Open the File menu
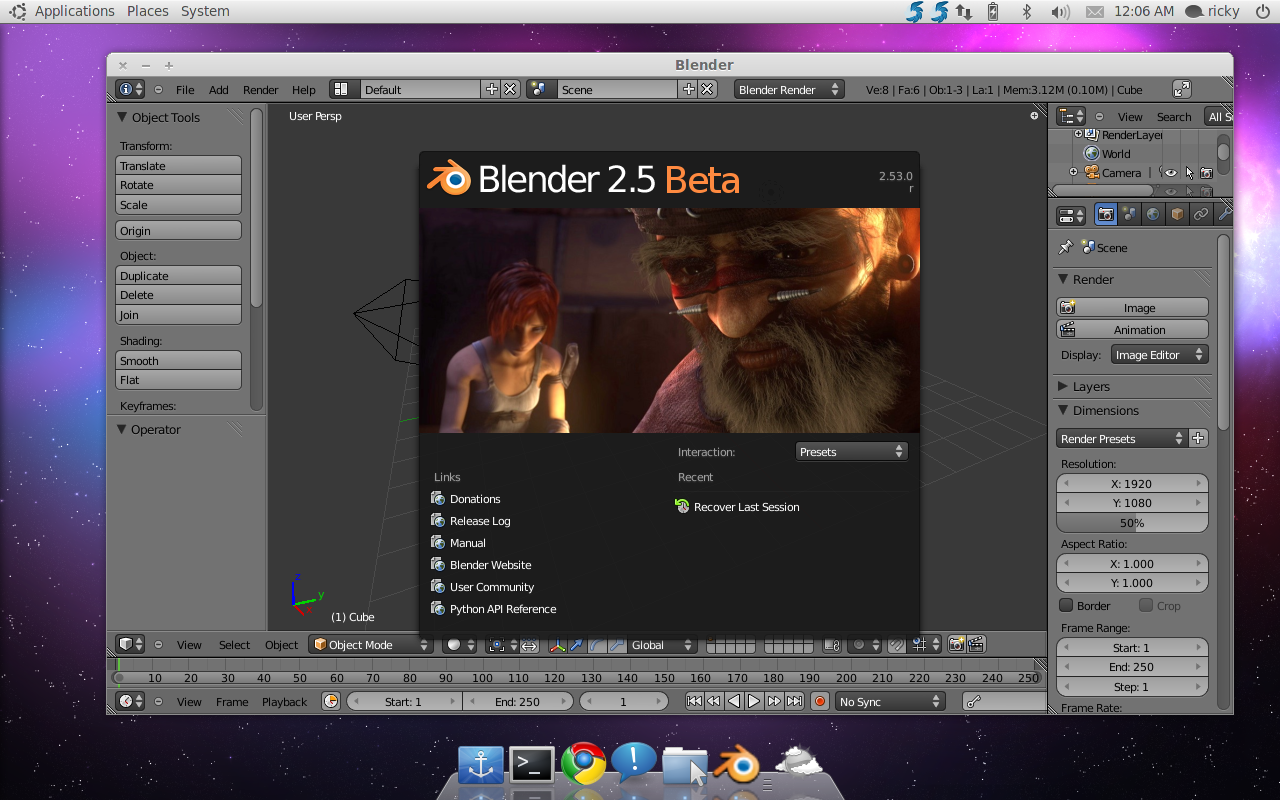1280x800 pixels. point(185,89)
